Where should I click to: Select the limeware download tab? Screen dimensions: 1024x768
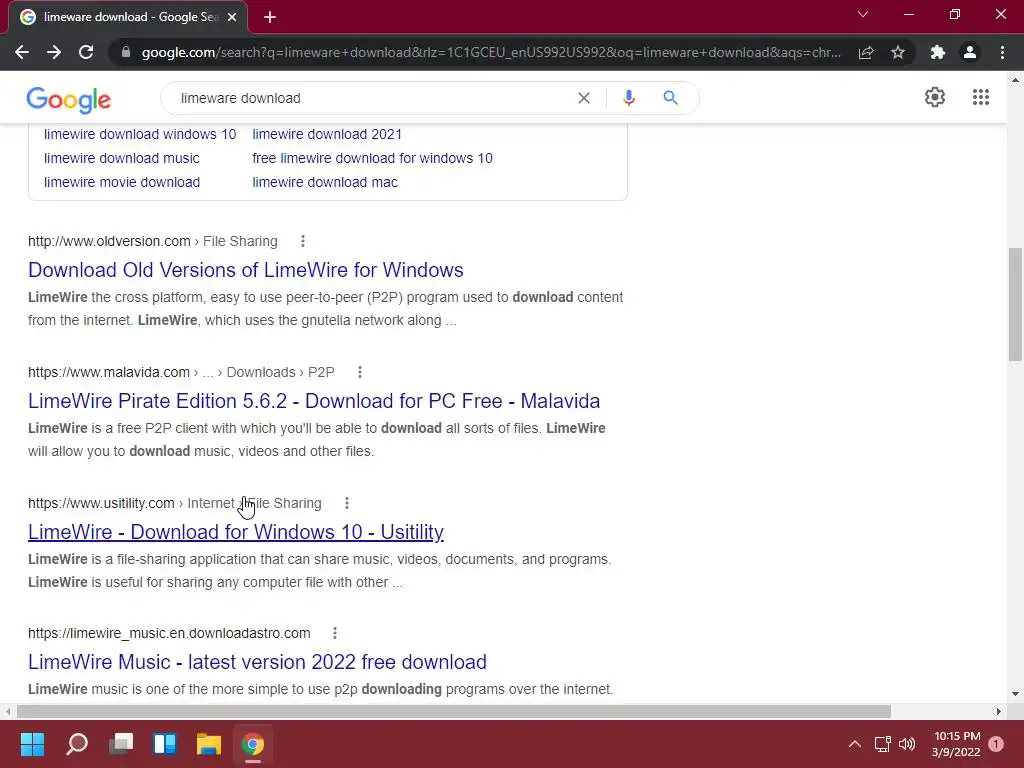[129, 17]
